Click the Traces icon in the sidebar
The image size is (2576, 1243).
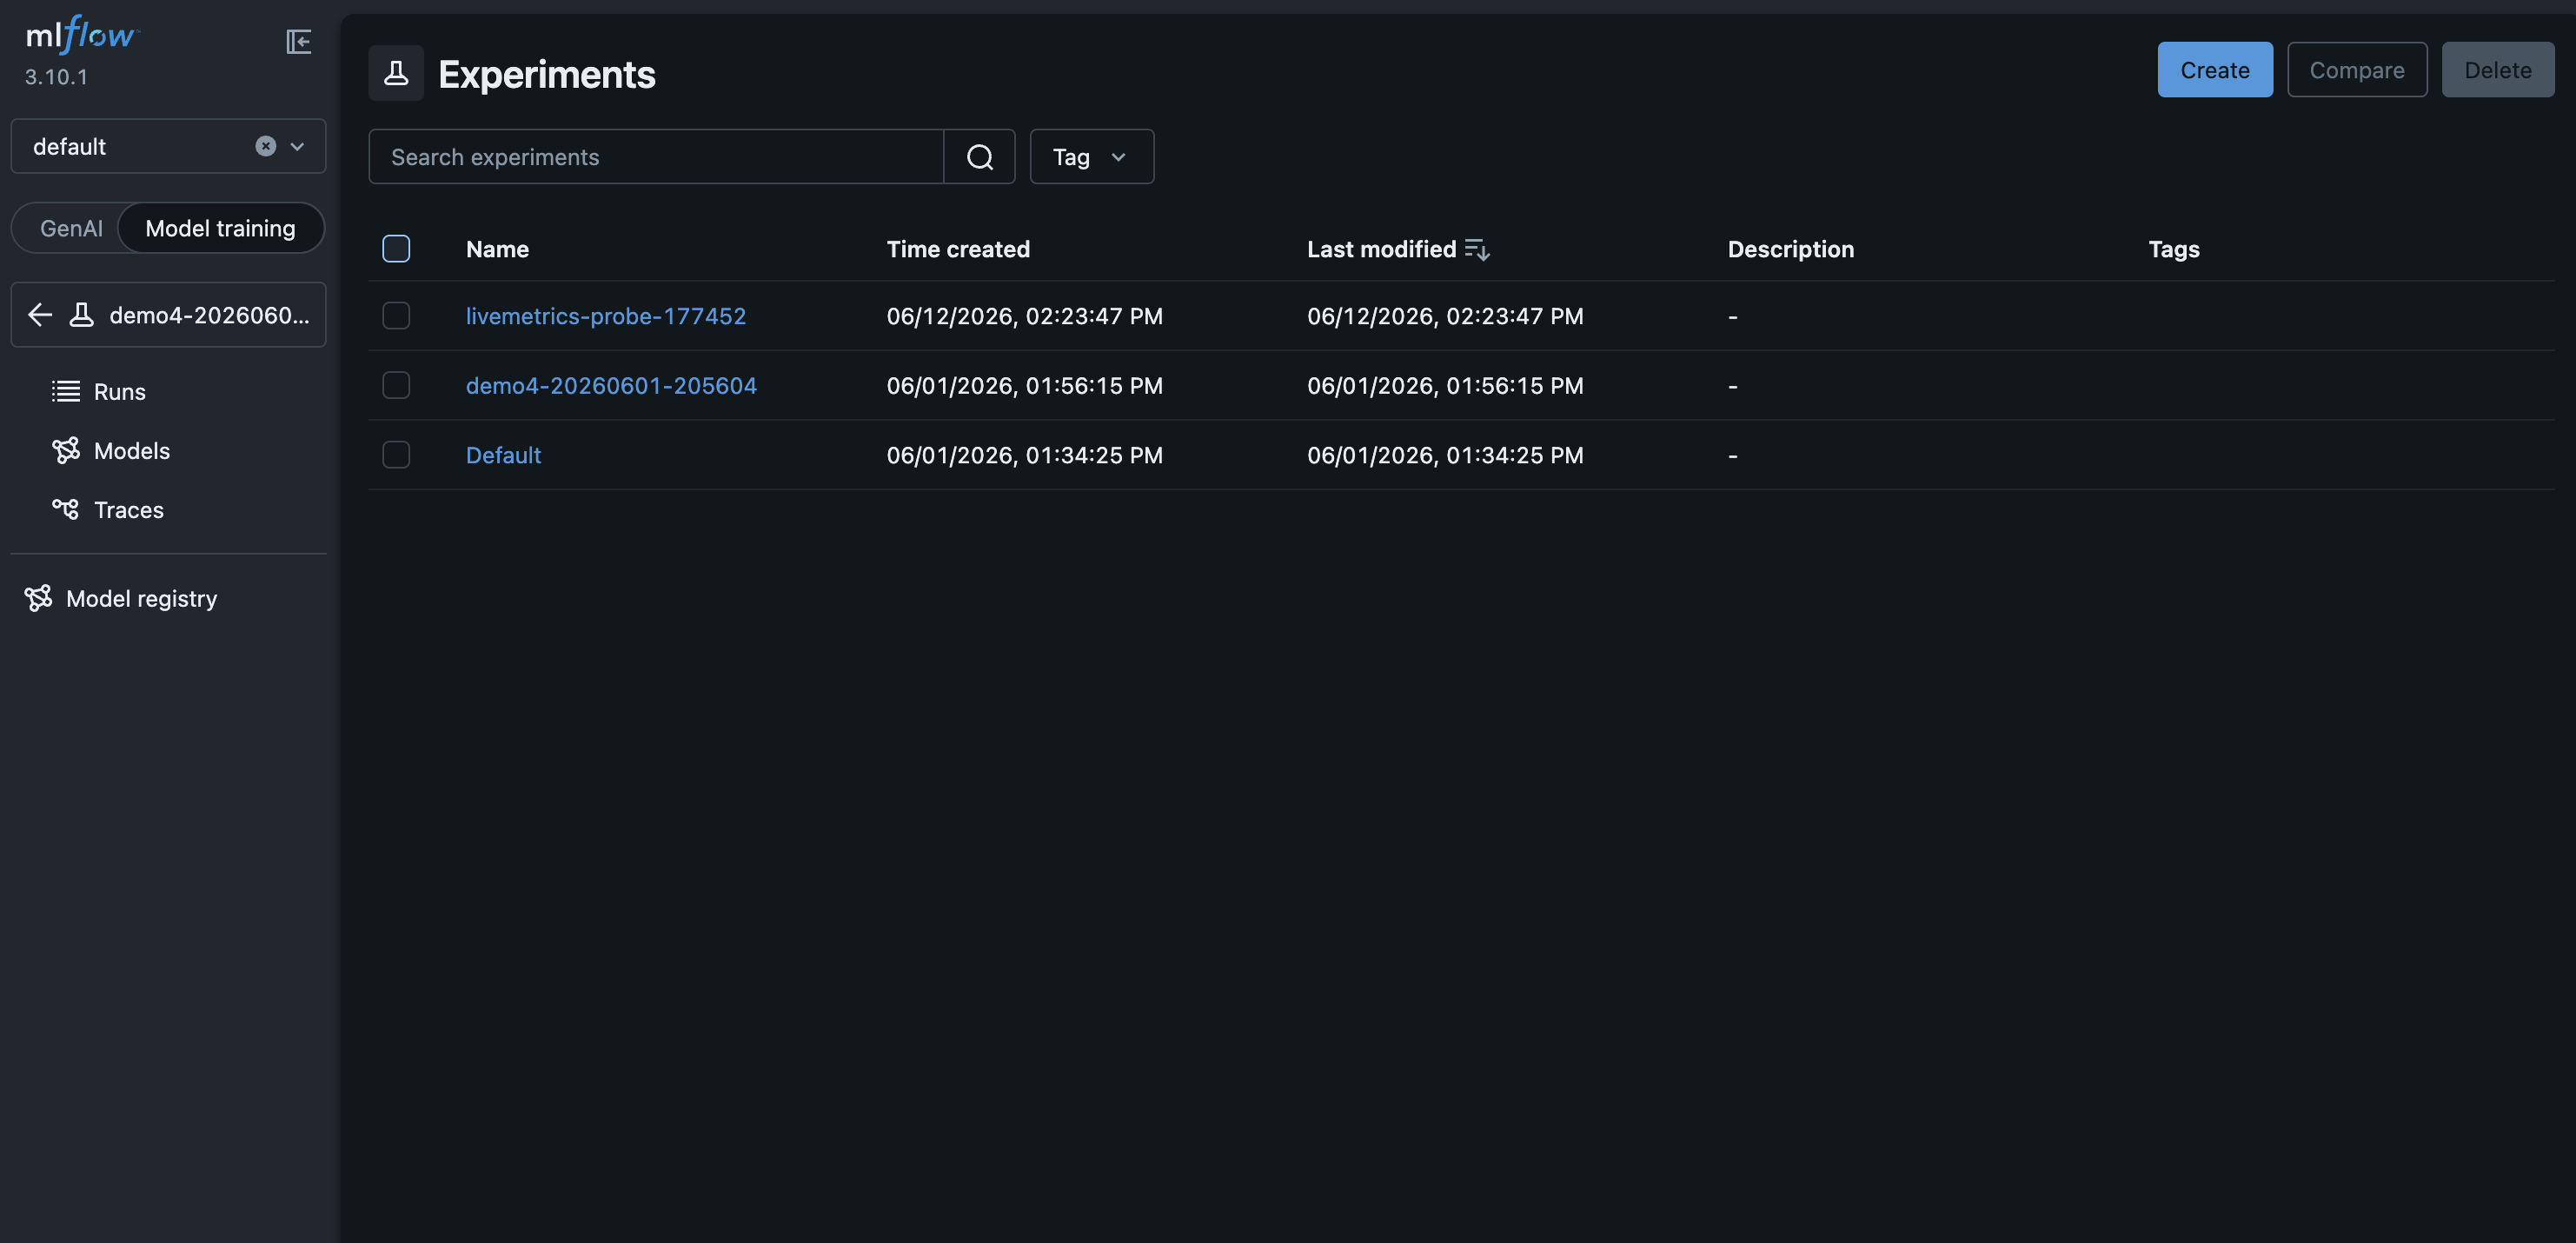click(66, 509)
